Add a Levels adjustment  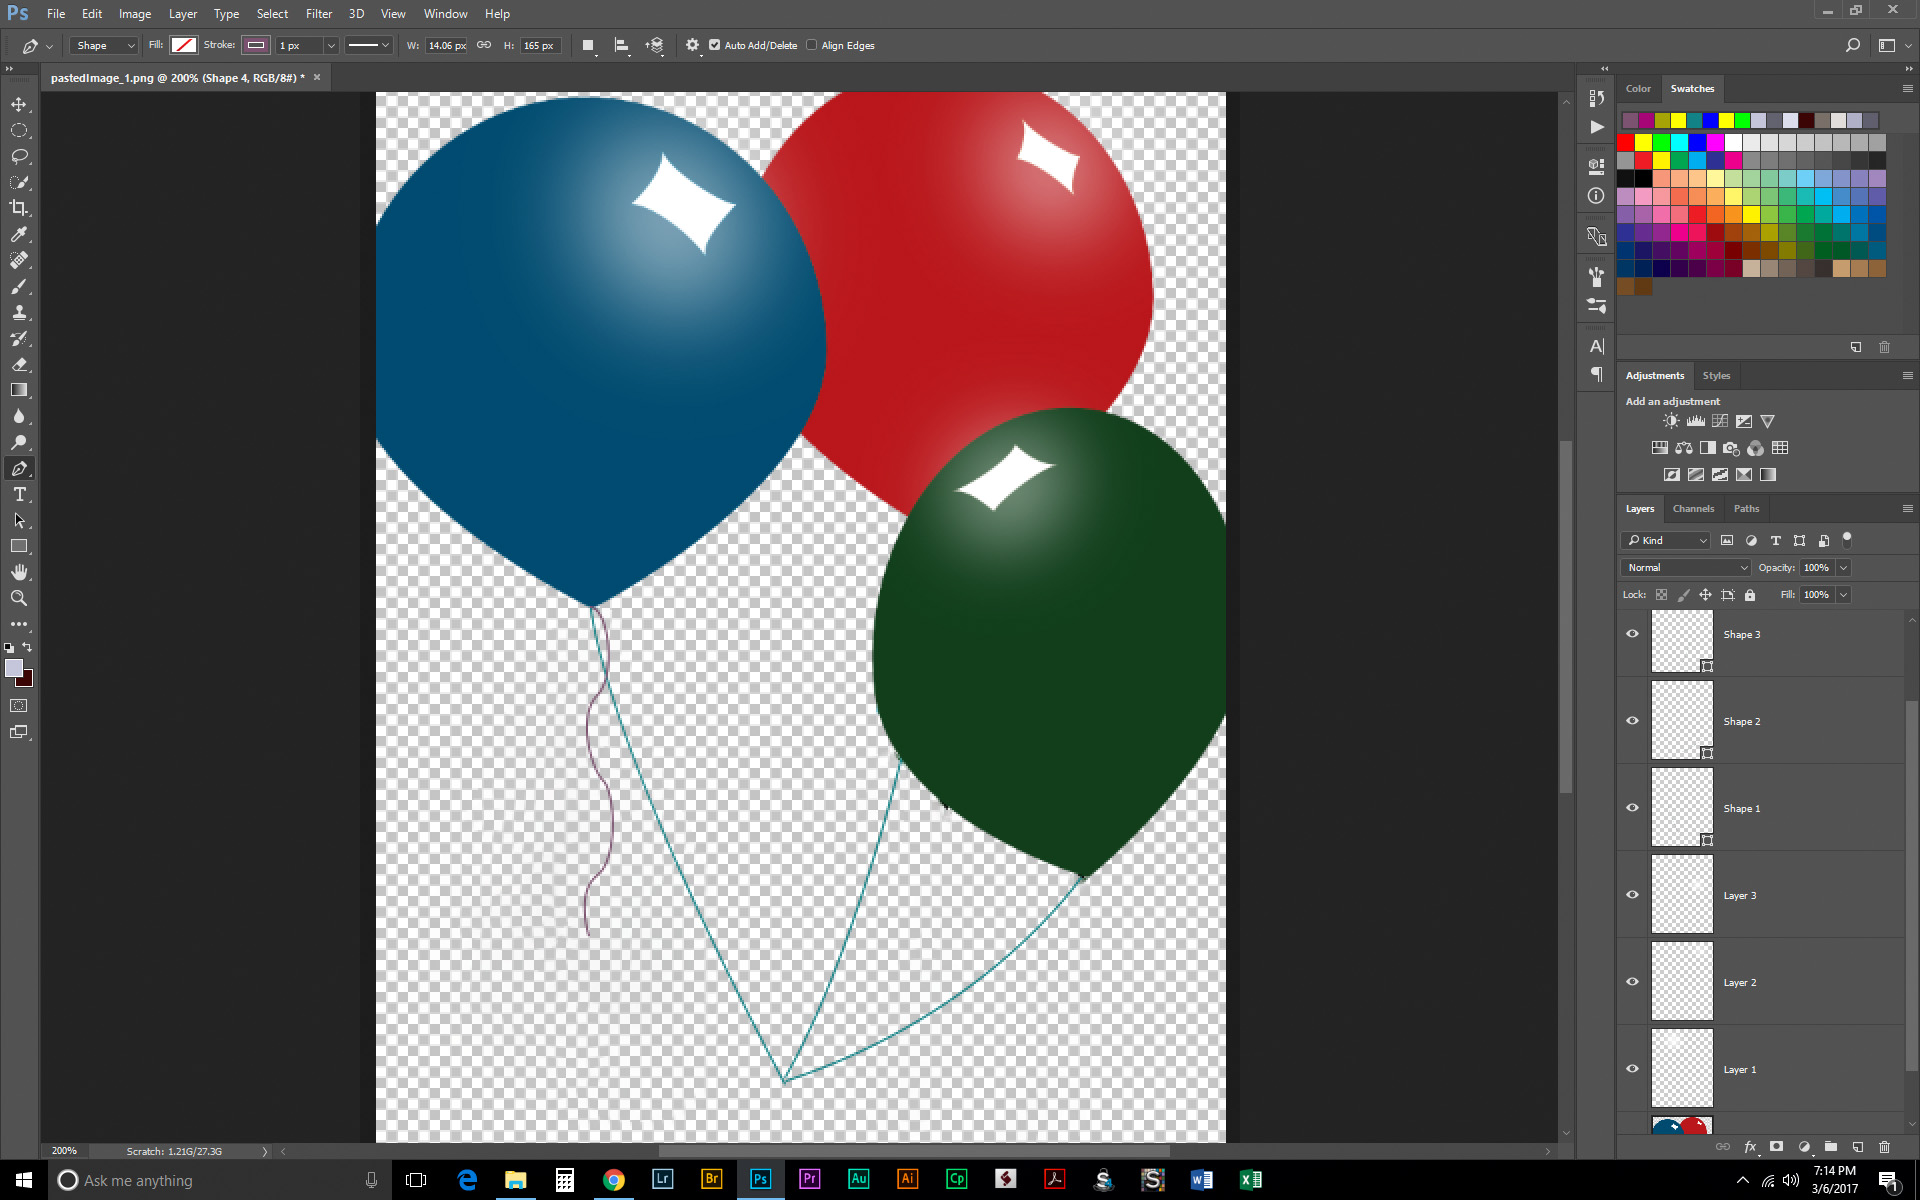click(1695, 421)
